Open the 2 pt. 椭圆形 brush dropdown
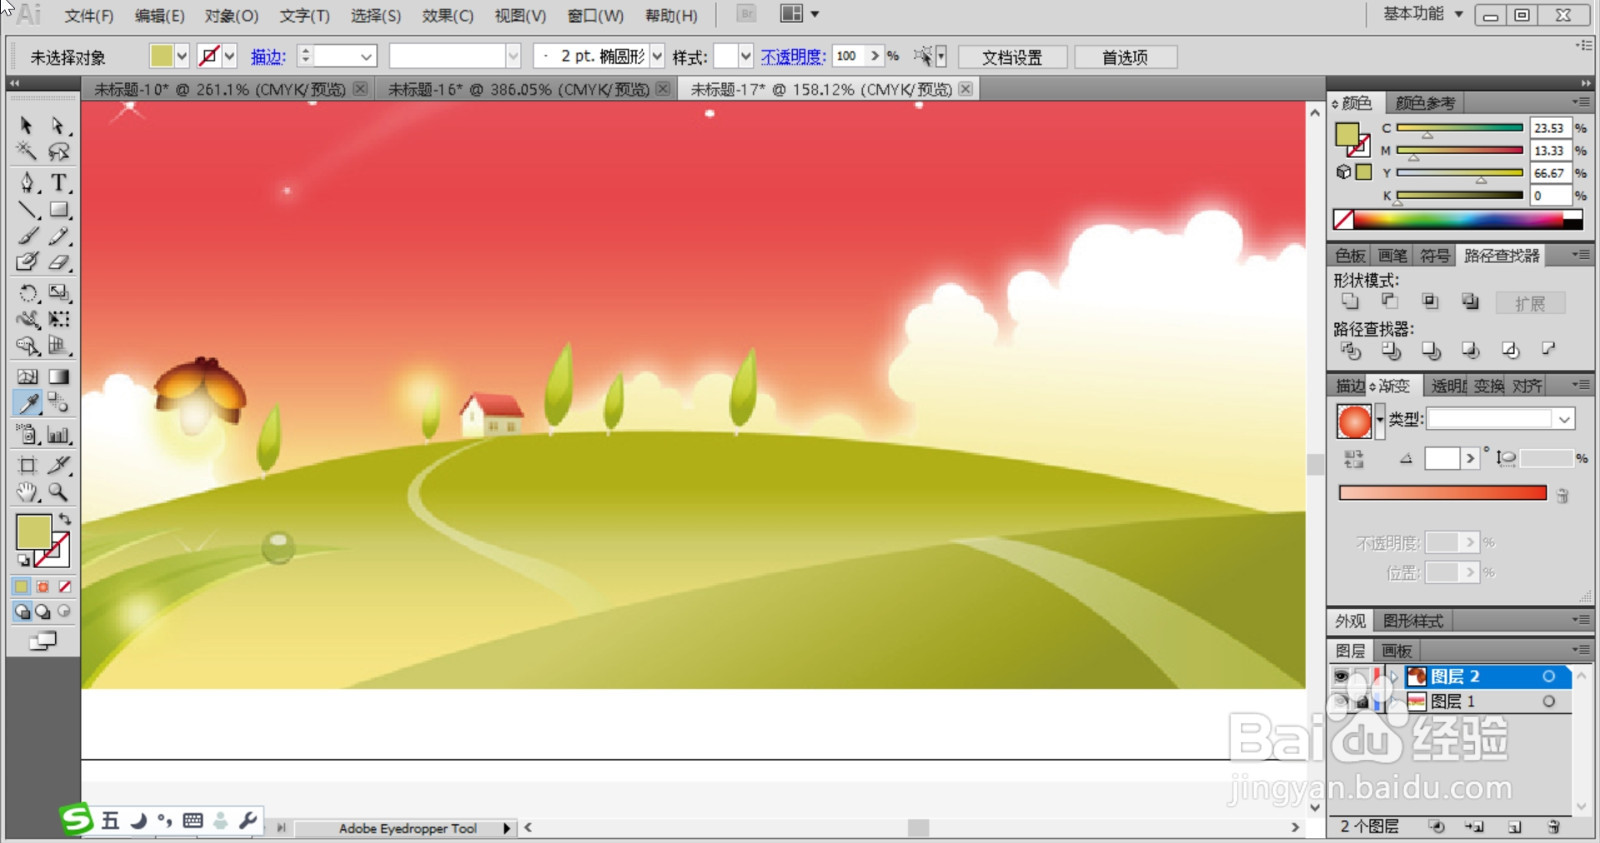Screen dimensions: 1600x843 click(657, 57)
